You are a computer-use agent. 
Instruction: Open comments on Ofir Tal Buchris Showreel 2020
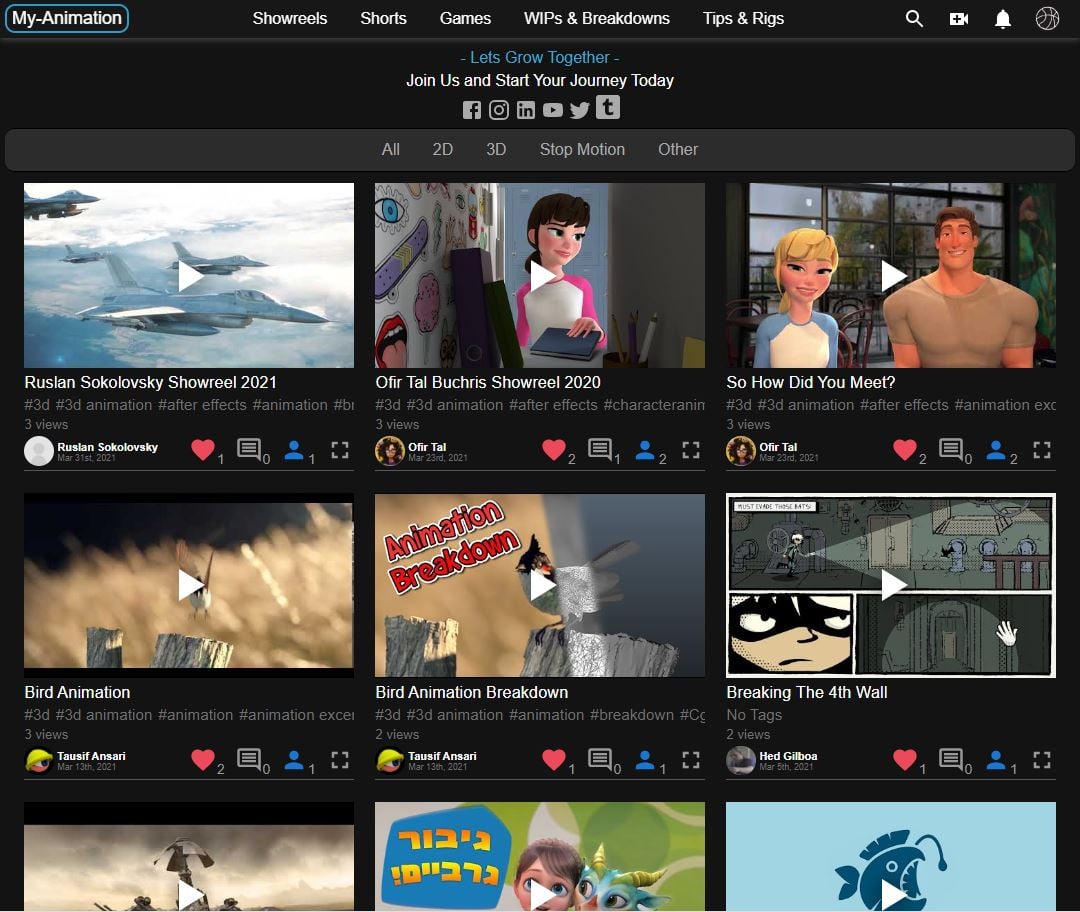[x=600, y=449]
